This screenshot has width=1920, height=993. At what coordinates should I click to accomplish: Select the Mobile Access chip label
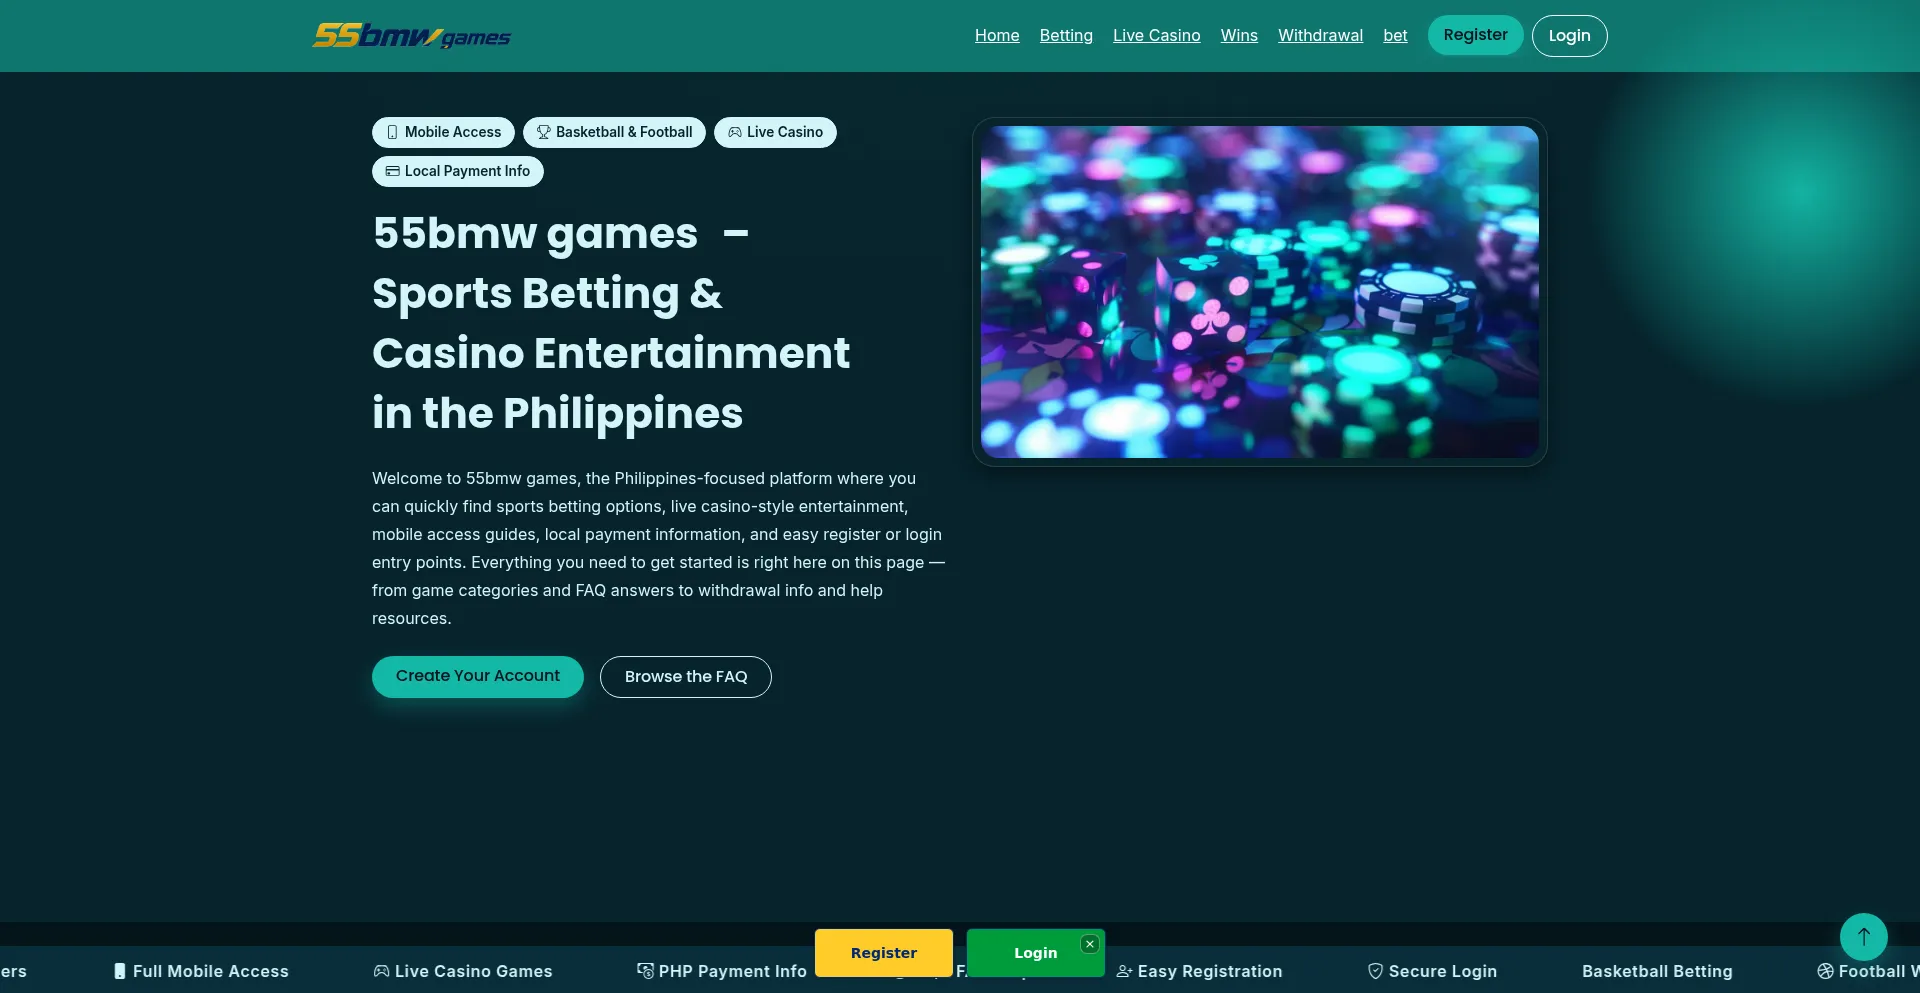coord(453,132)
